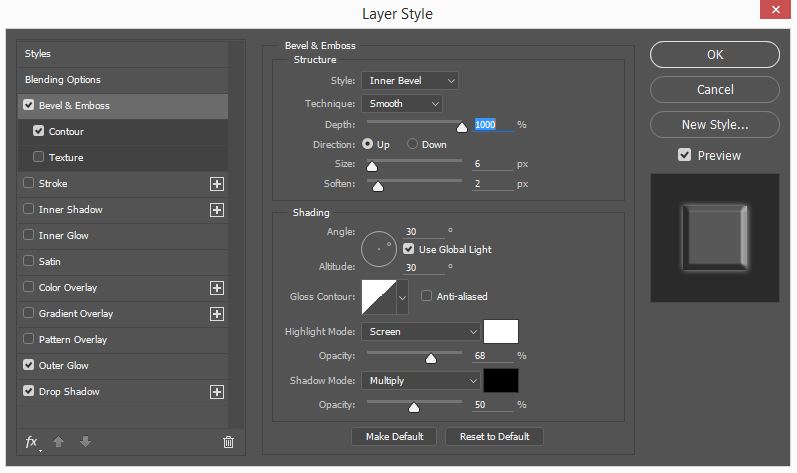
Task: Enable the Anti-aliased checkbox
Action: pos(426,296)
